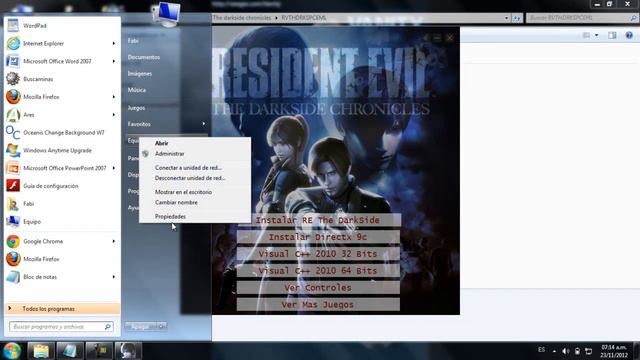Launch the Internet Explorer icon
Screen dimensions: 640x360
point(13,43)
